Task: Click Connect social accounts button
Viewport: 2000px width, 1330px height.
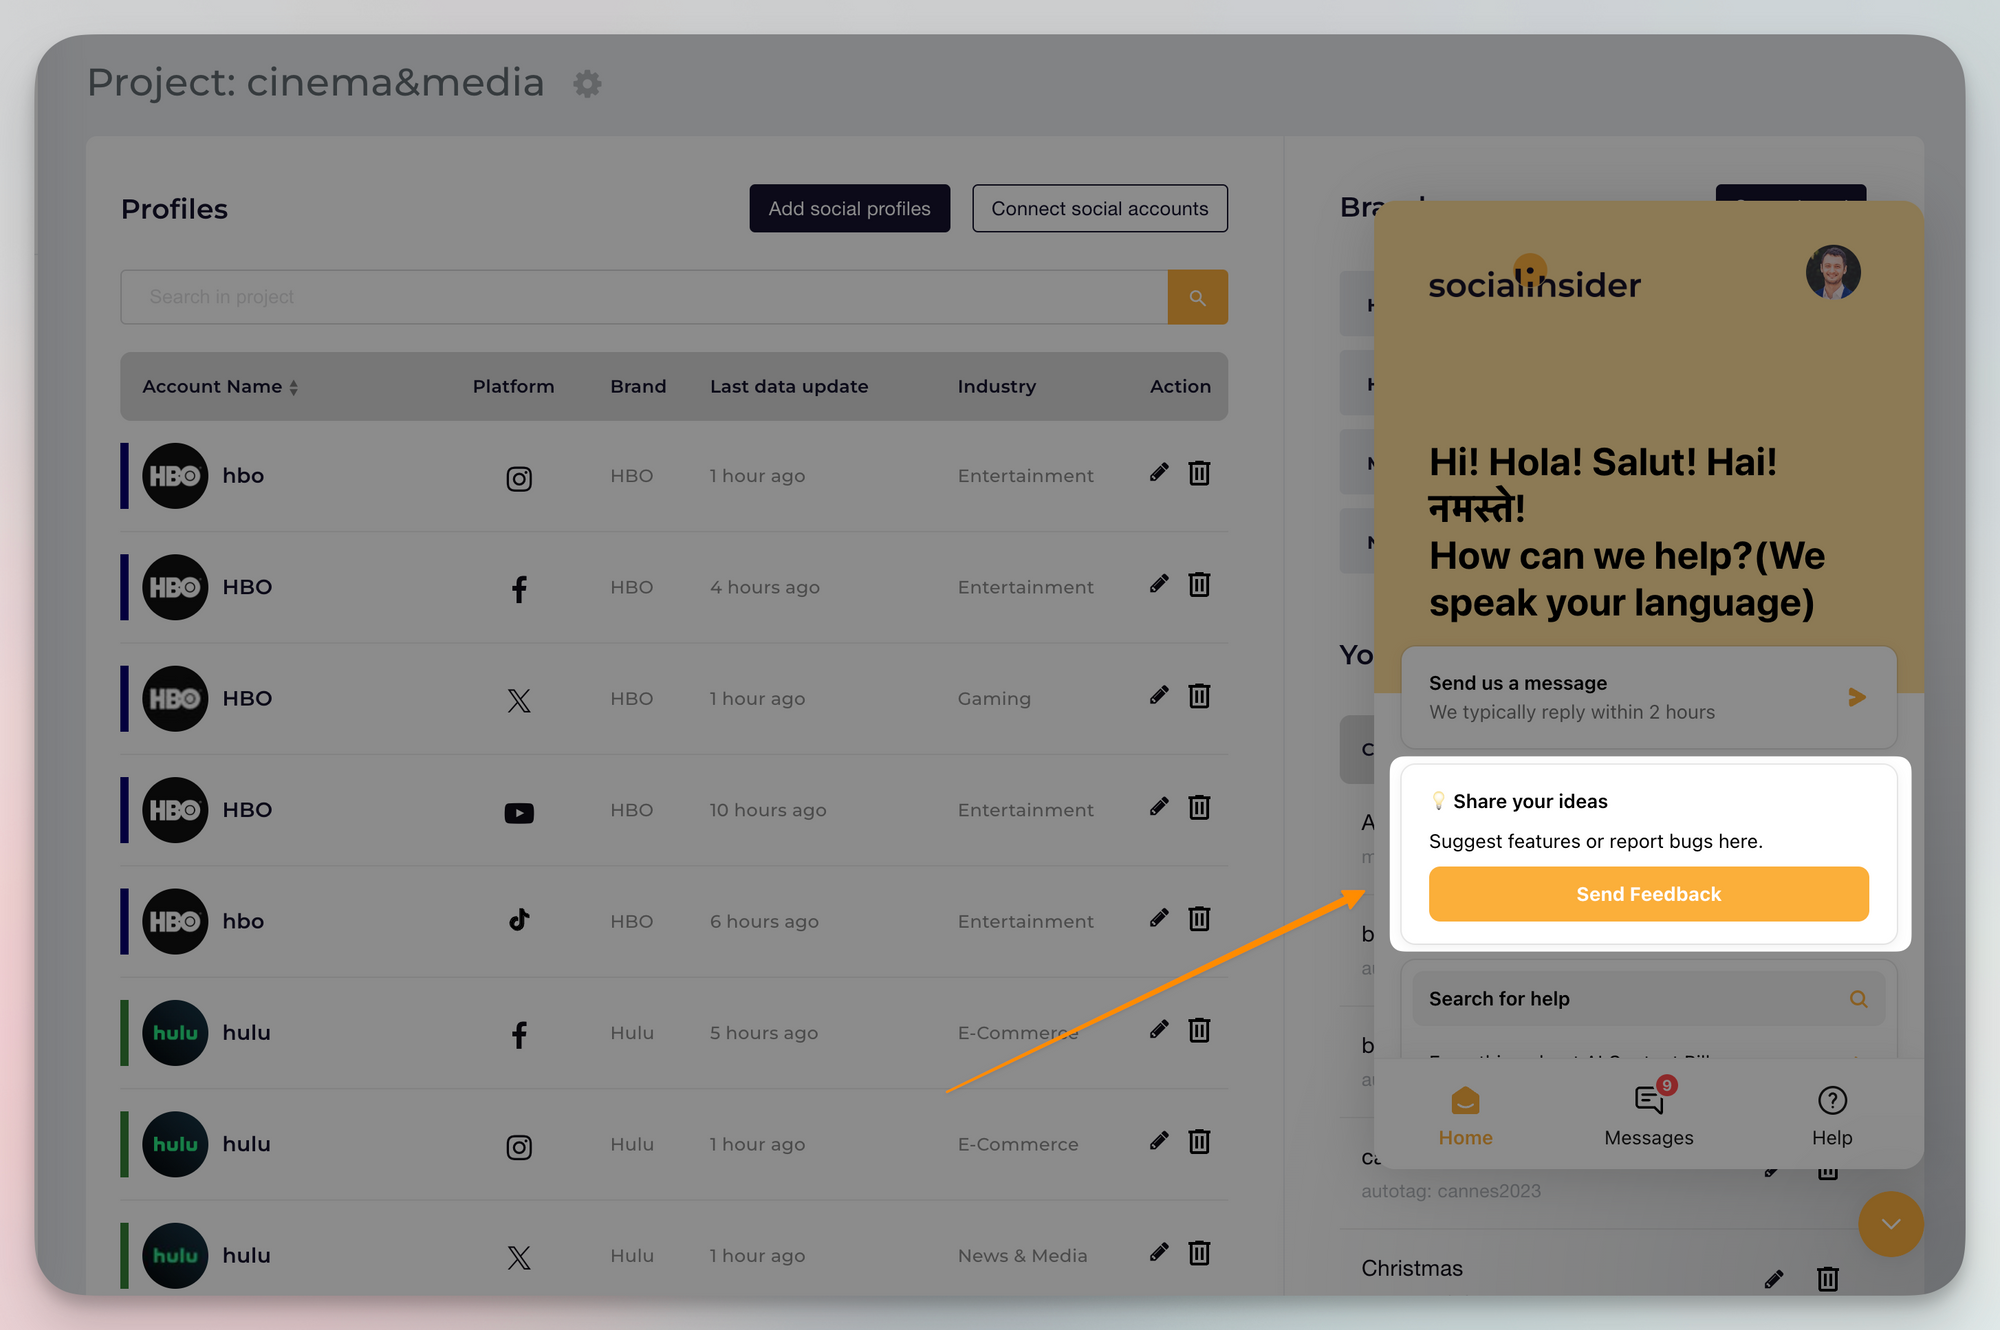Action: [x=1100, y=208]
